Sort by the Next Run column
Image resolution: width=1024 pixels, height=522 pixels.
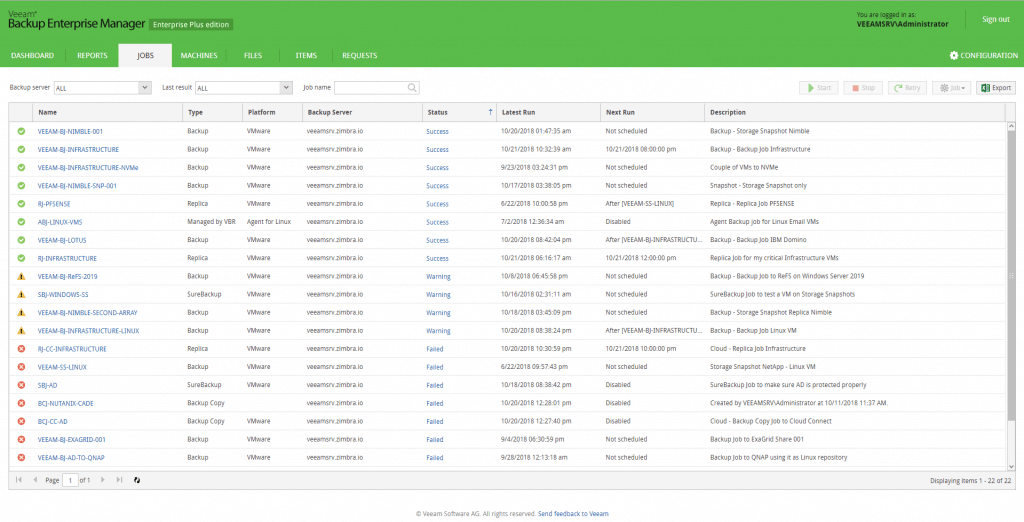click(x=652, y=112)
